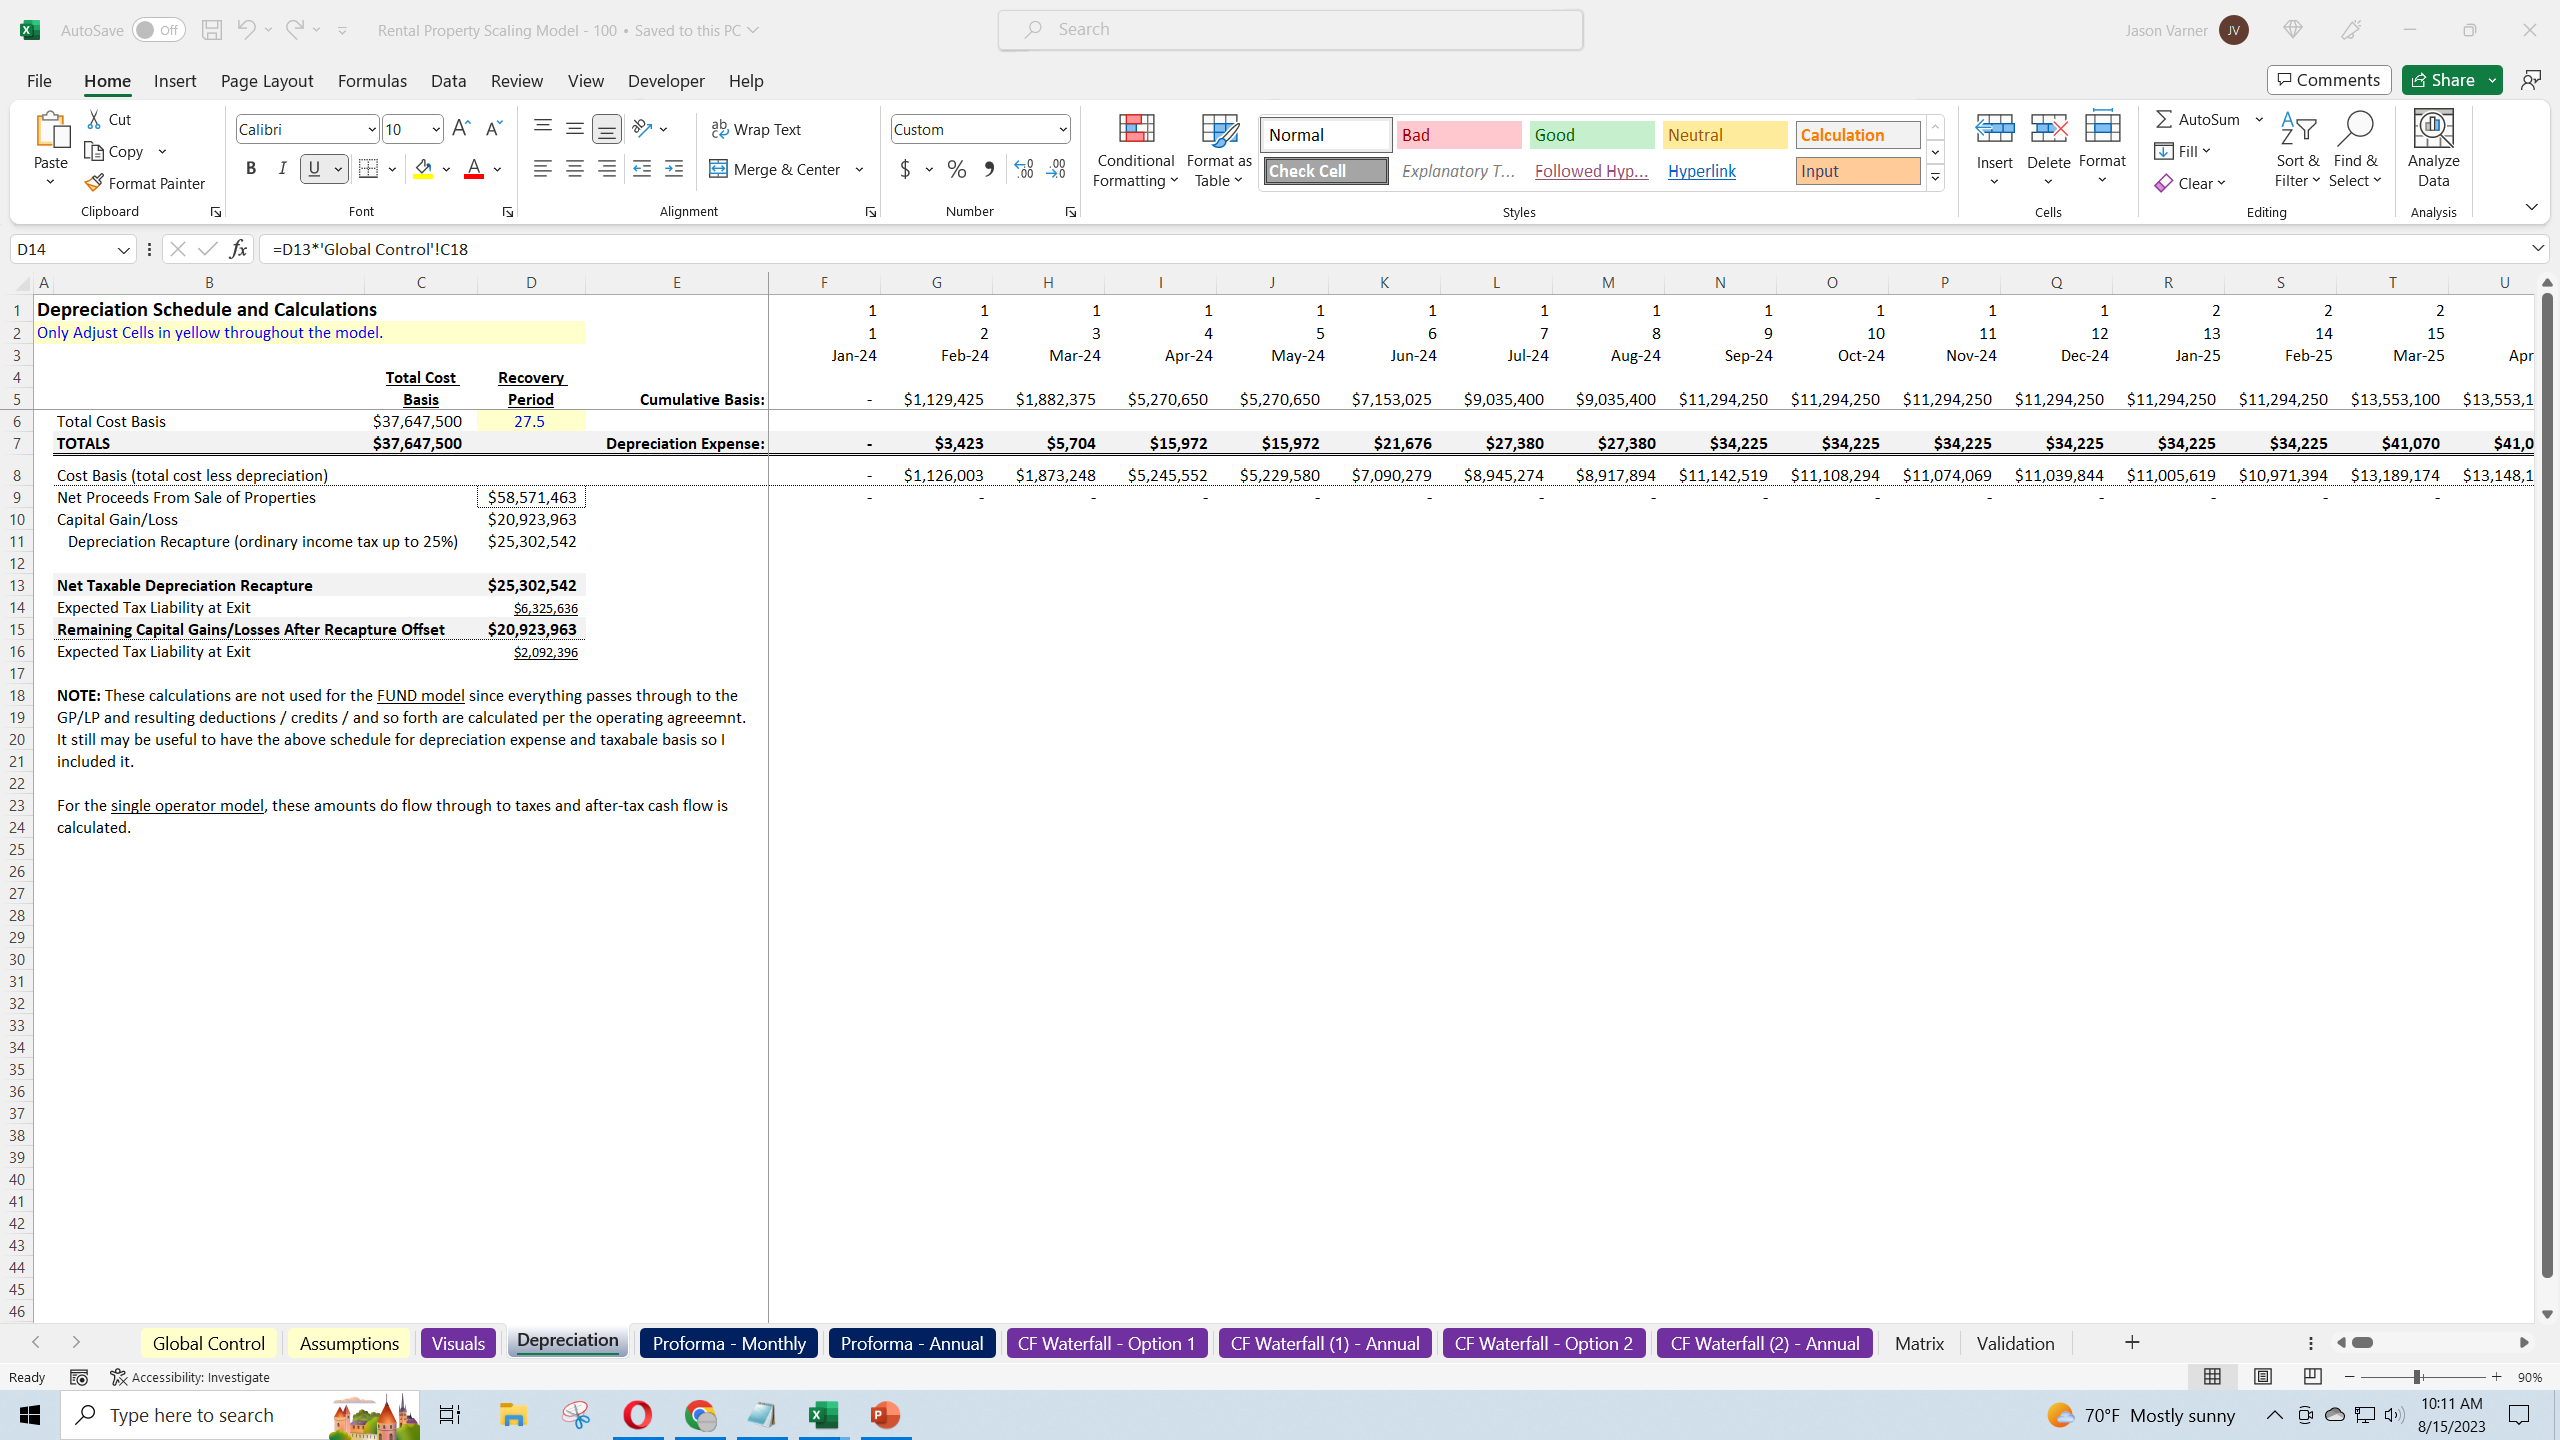Toggle AutoSave switch on
Screen dimensions: 2560x1440
(x=158, y=30)
